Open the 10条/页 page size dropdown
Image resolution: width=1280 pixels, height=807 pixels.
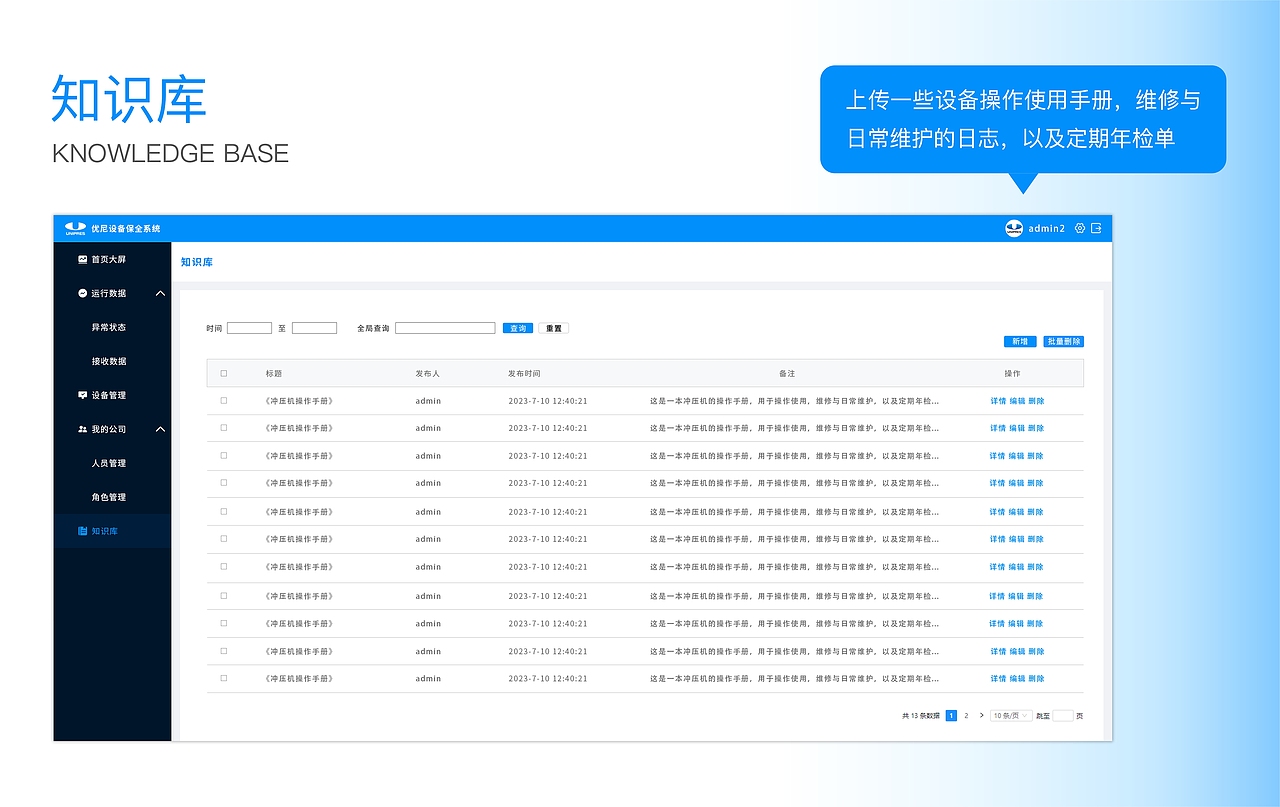coord(1010,715)
